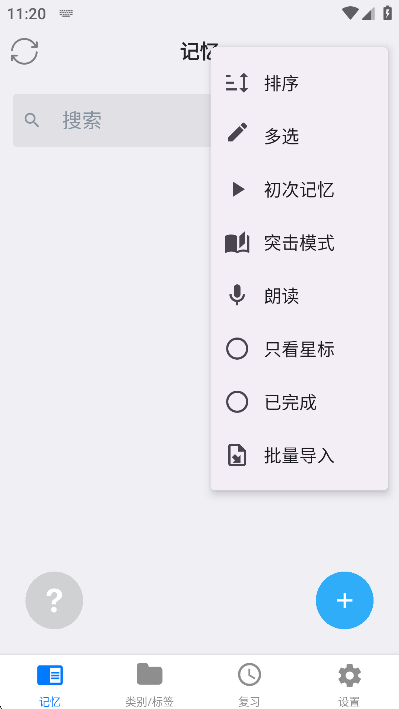Click the sort arrows icon beside 排序
The height and width of the screenshot is (709, 399).
[237, 84]
